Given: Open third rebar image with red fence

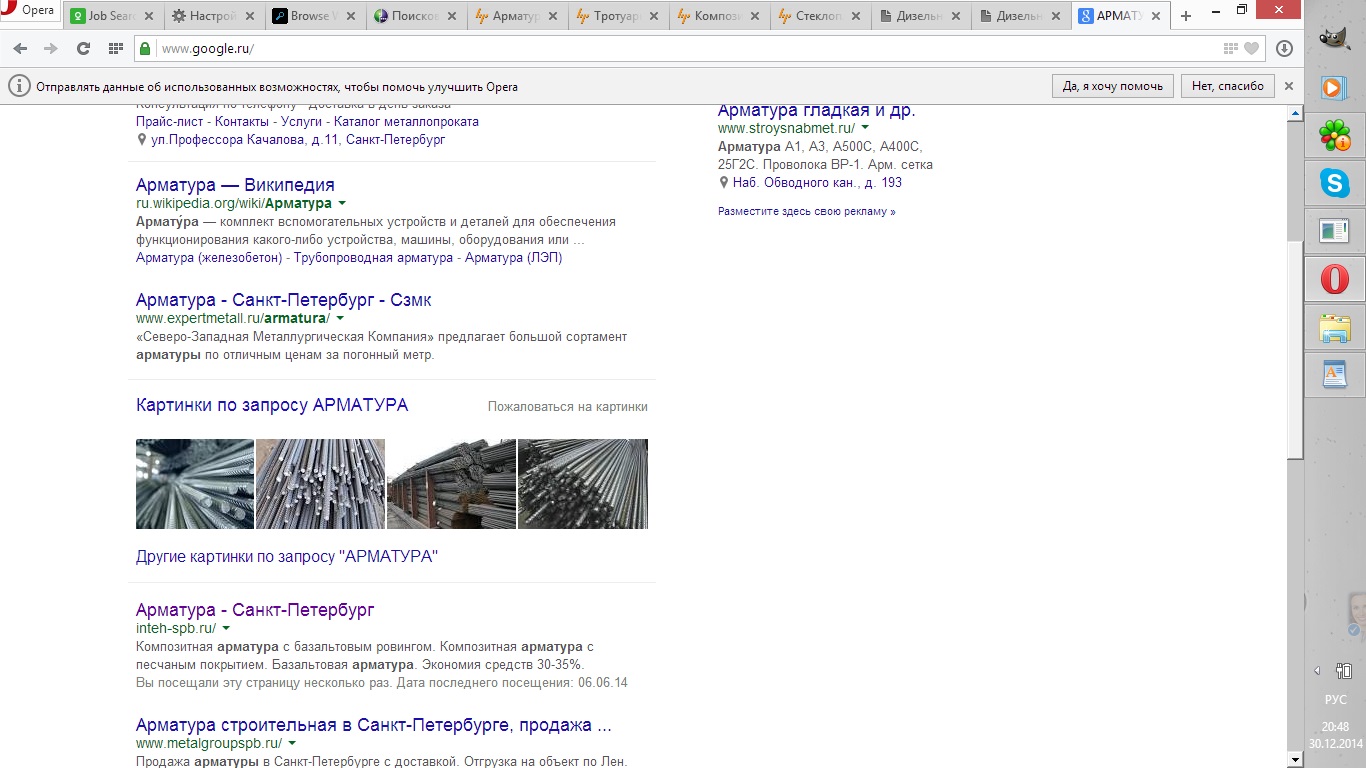Looking at the screenshot, I should click(451, 484).
